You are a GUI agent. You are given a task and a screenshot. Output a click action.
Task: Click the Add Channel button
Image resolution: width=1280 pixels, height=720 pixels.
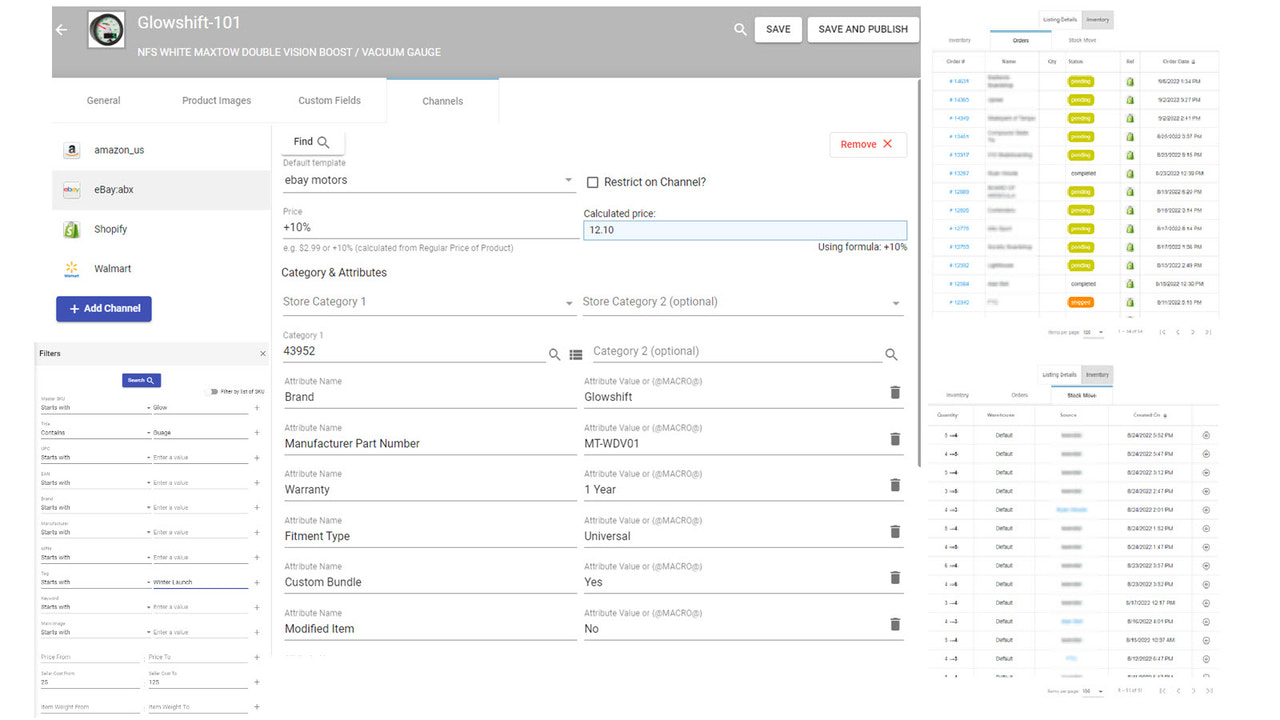[103, 309]
